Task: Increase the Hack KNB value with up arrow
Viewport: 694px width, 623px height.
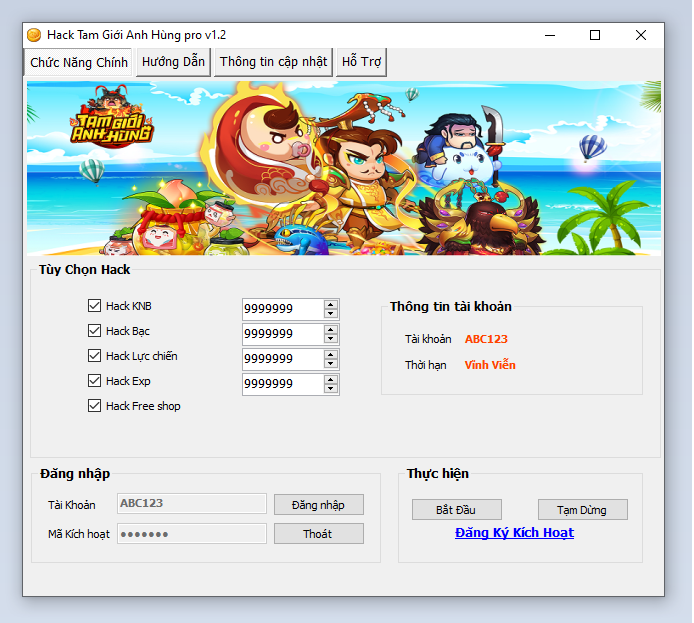Action: pyautogui.click(x=331, y=304)
